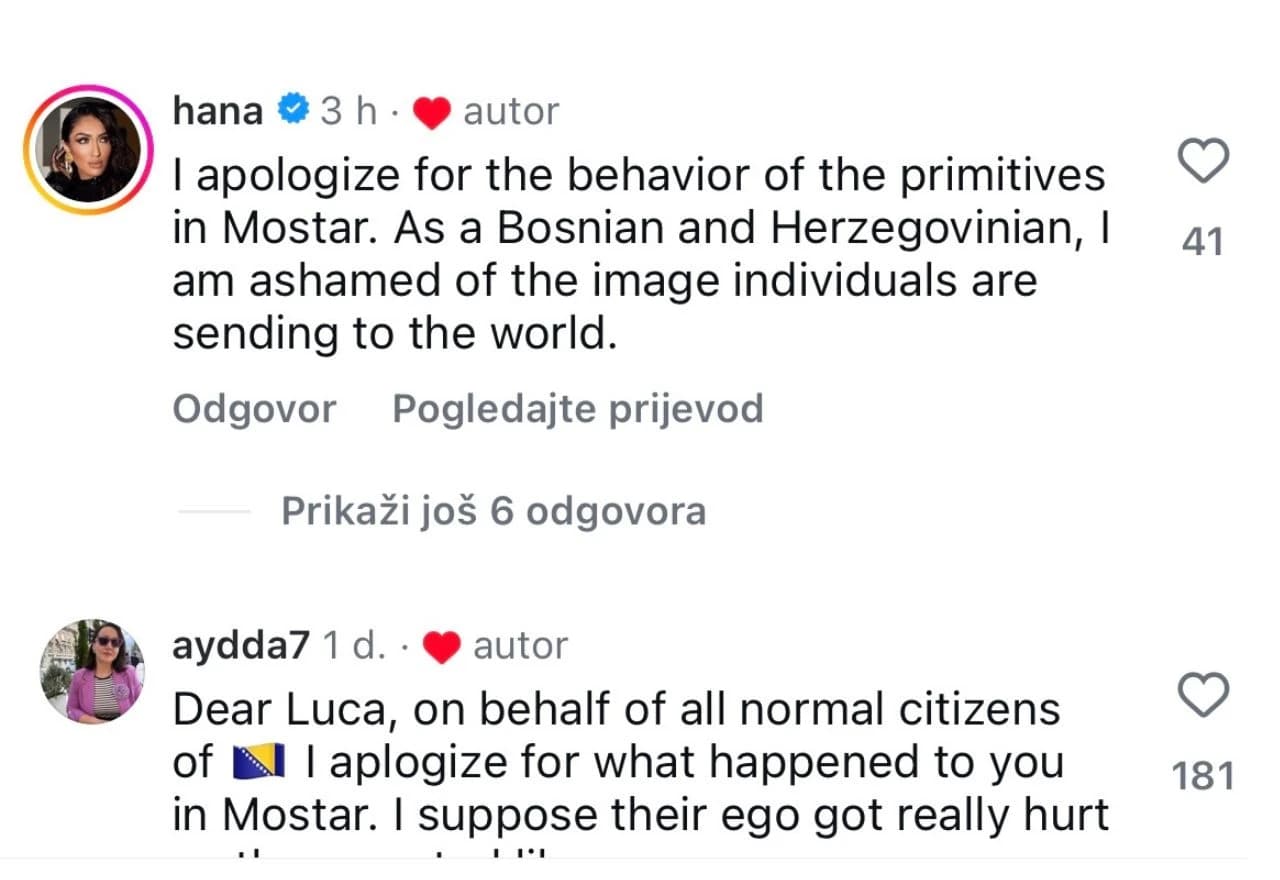Screen dimensions: 1280x880
Task: Open aydda7's username link
Action: point(240,645)
